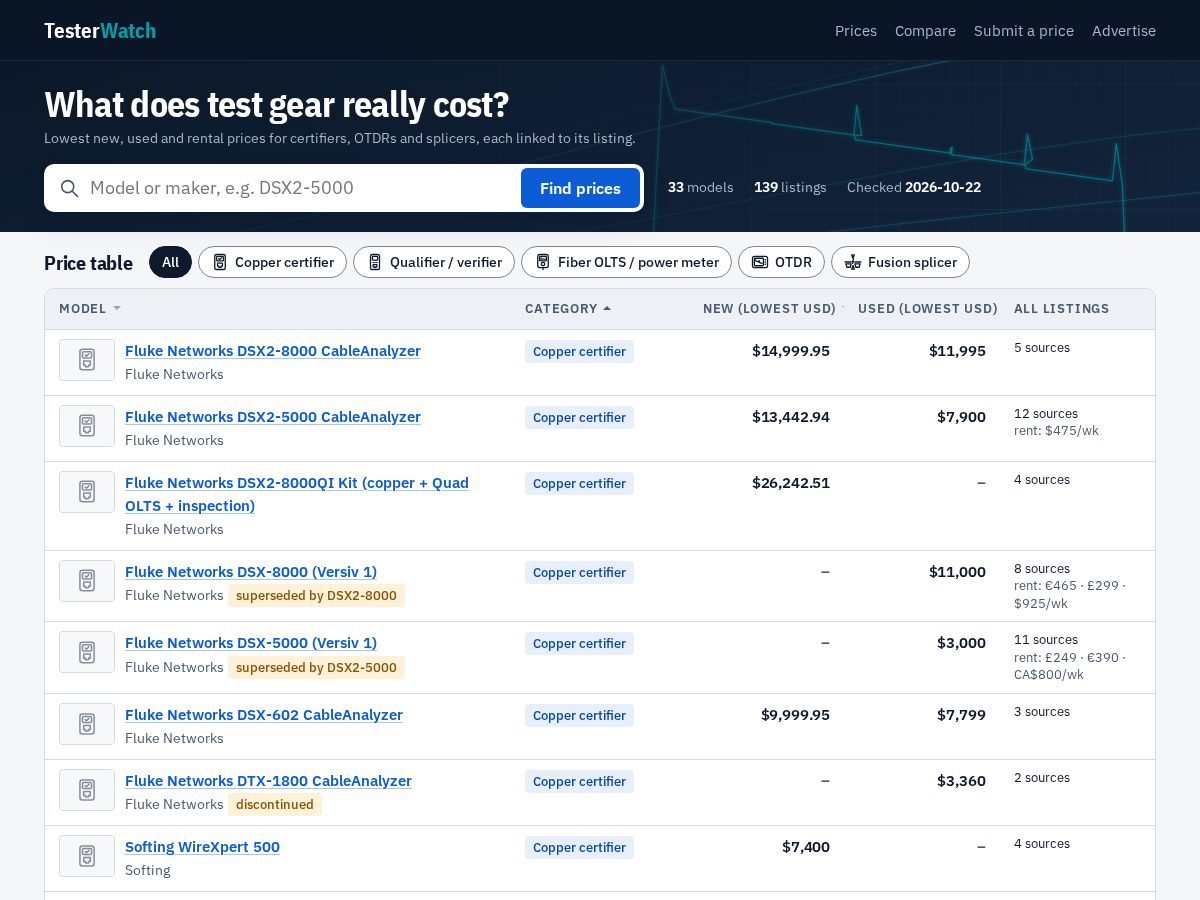Screen dimensions: 1200x900
Task: Click the "5 sources" listings cell
Action: point(1042,348)
